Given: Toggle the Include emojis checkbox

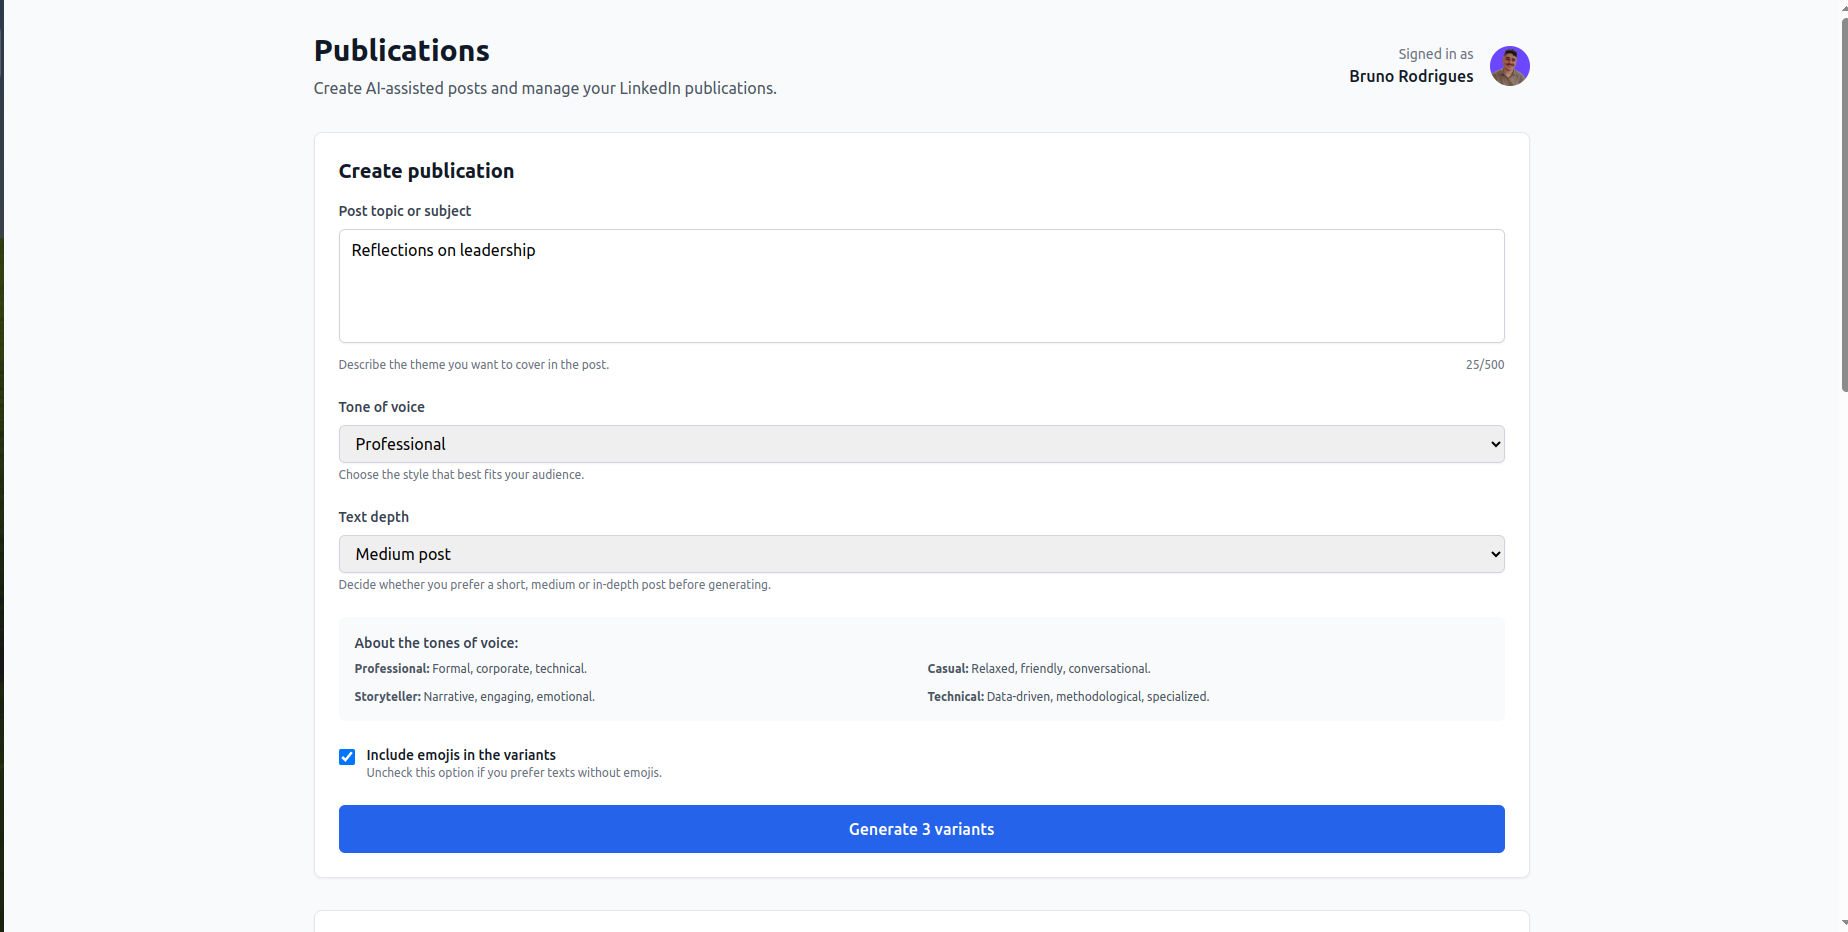Looking at the screenshot, I should pos(347,757).
